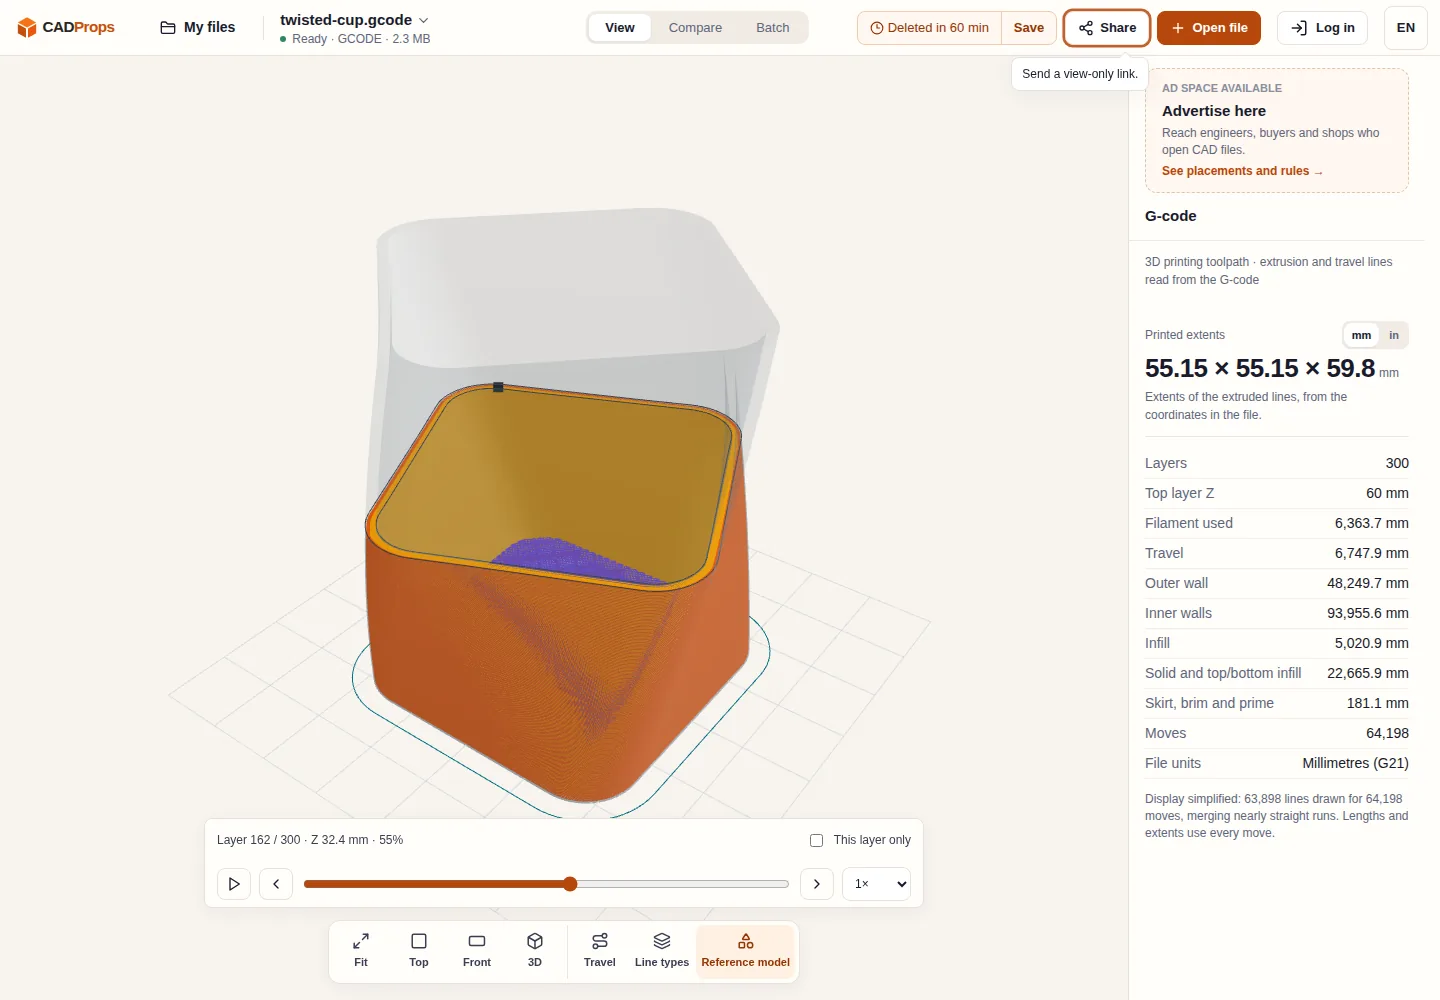Switch to the Compare tab
This screenshot has width=1440, height=1000.
[695, 27]
